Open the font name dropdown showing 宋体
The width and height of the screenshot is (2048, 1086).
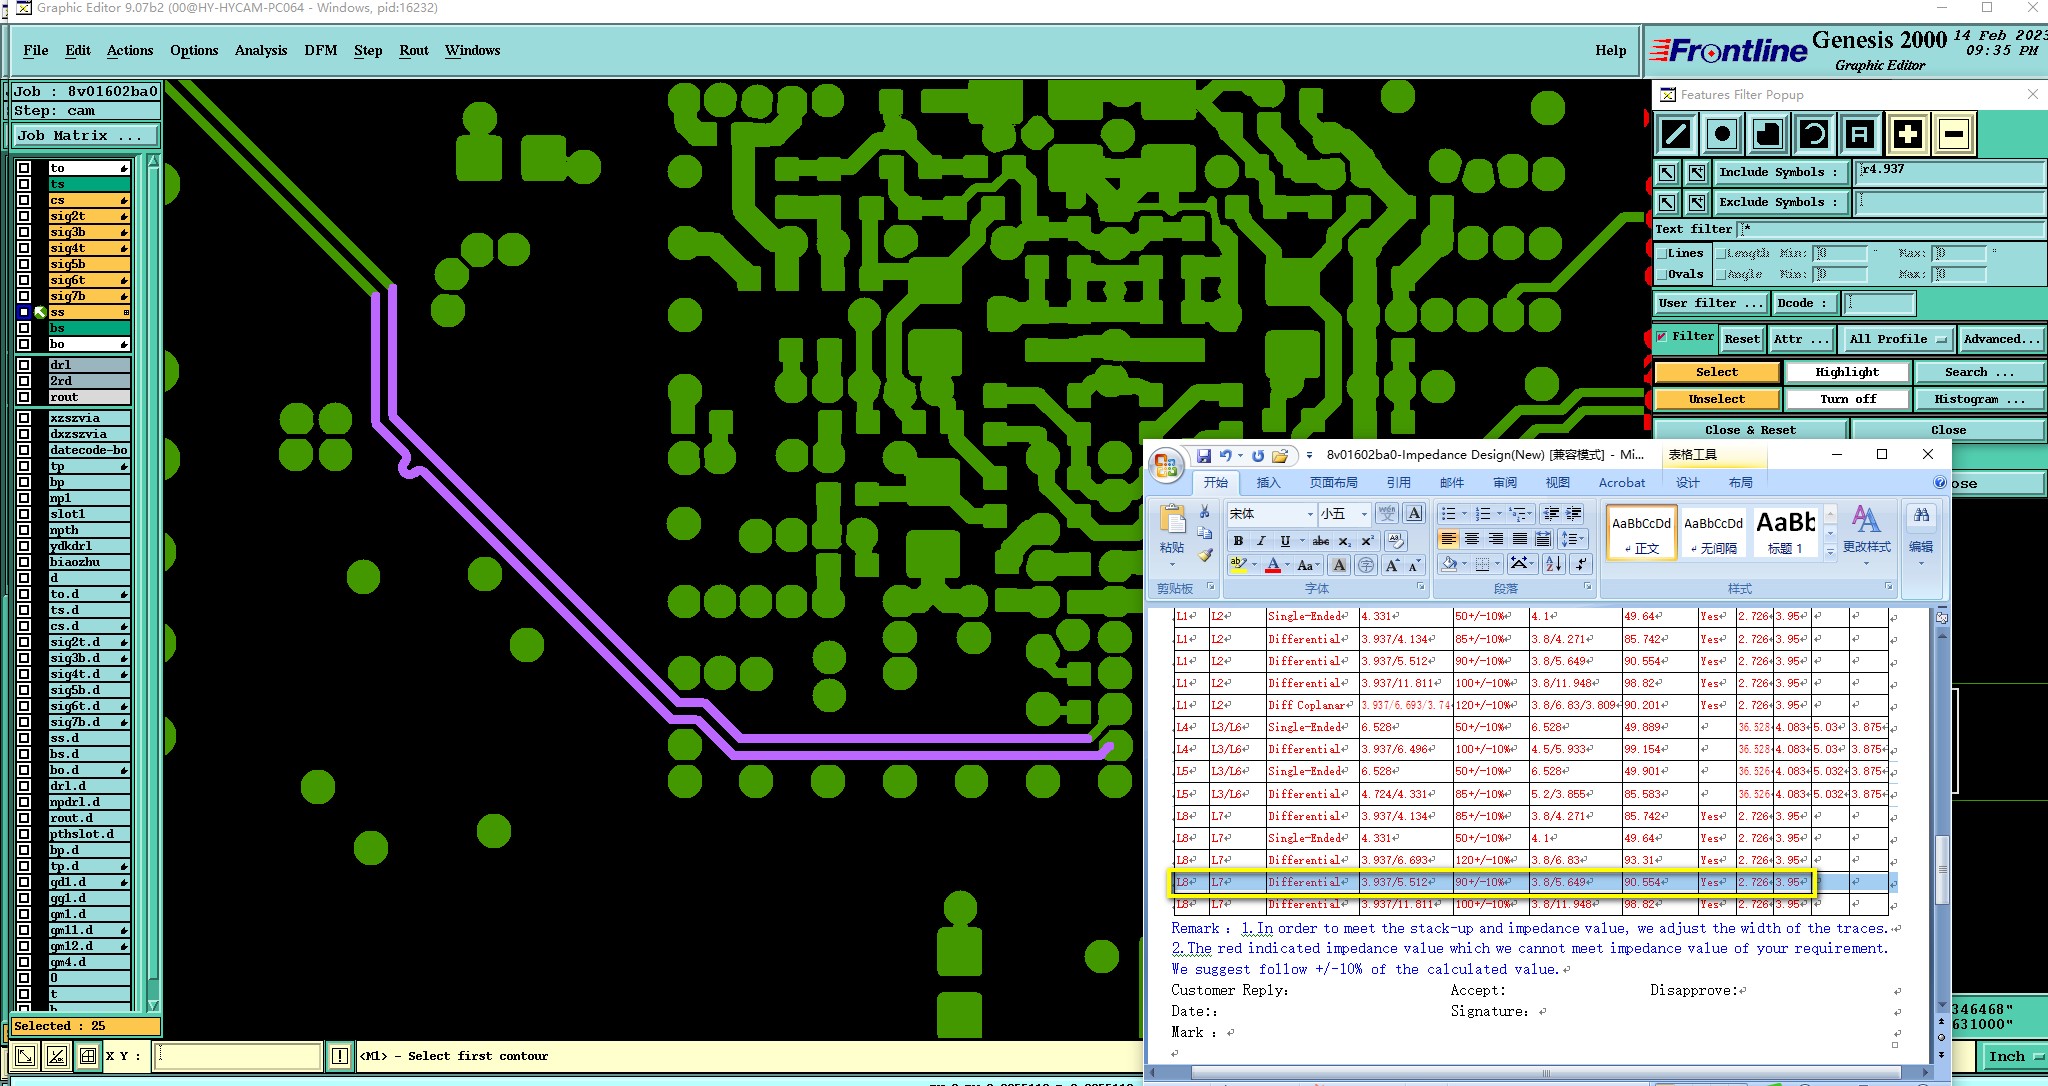tap(1310, 514)
